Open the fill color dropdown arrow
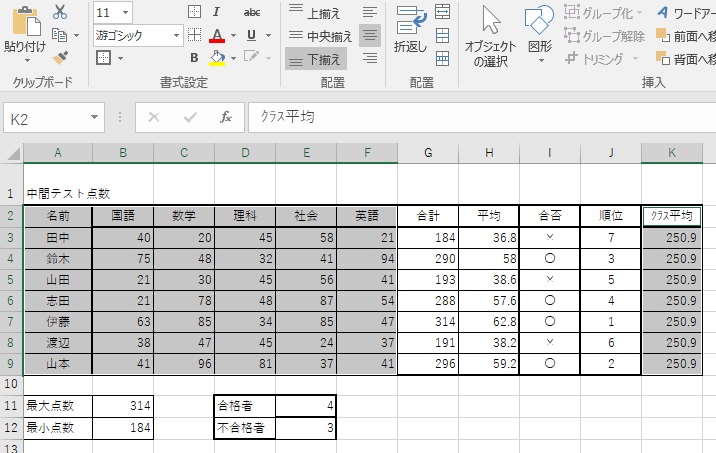Image resolution: width=716 pixels, height=453 pixels. coord(233,58)
